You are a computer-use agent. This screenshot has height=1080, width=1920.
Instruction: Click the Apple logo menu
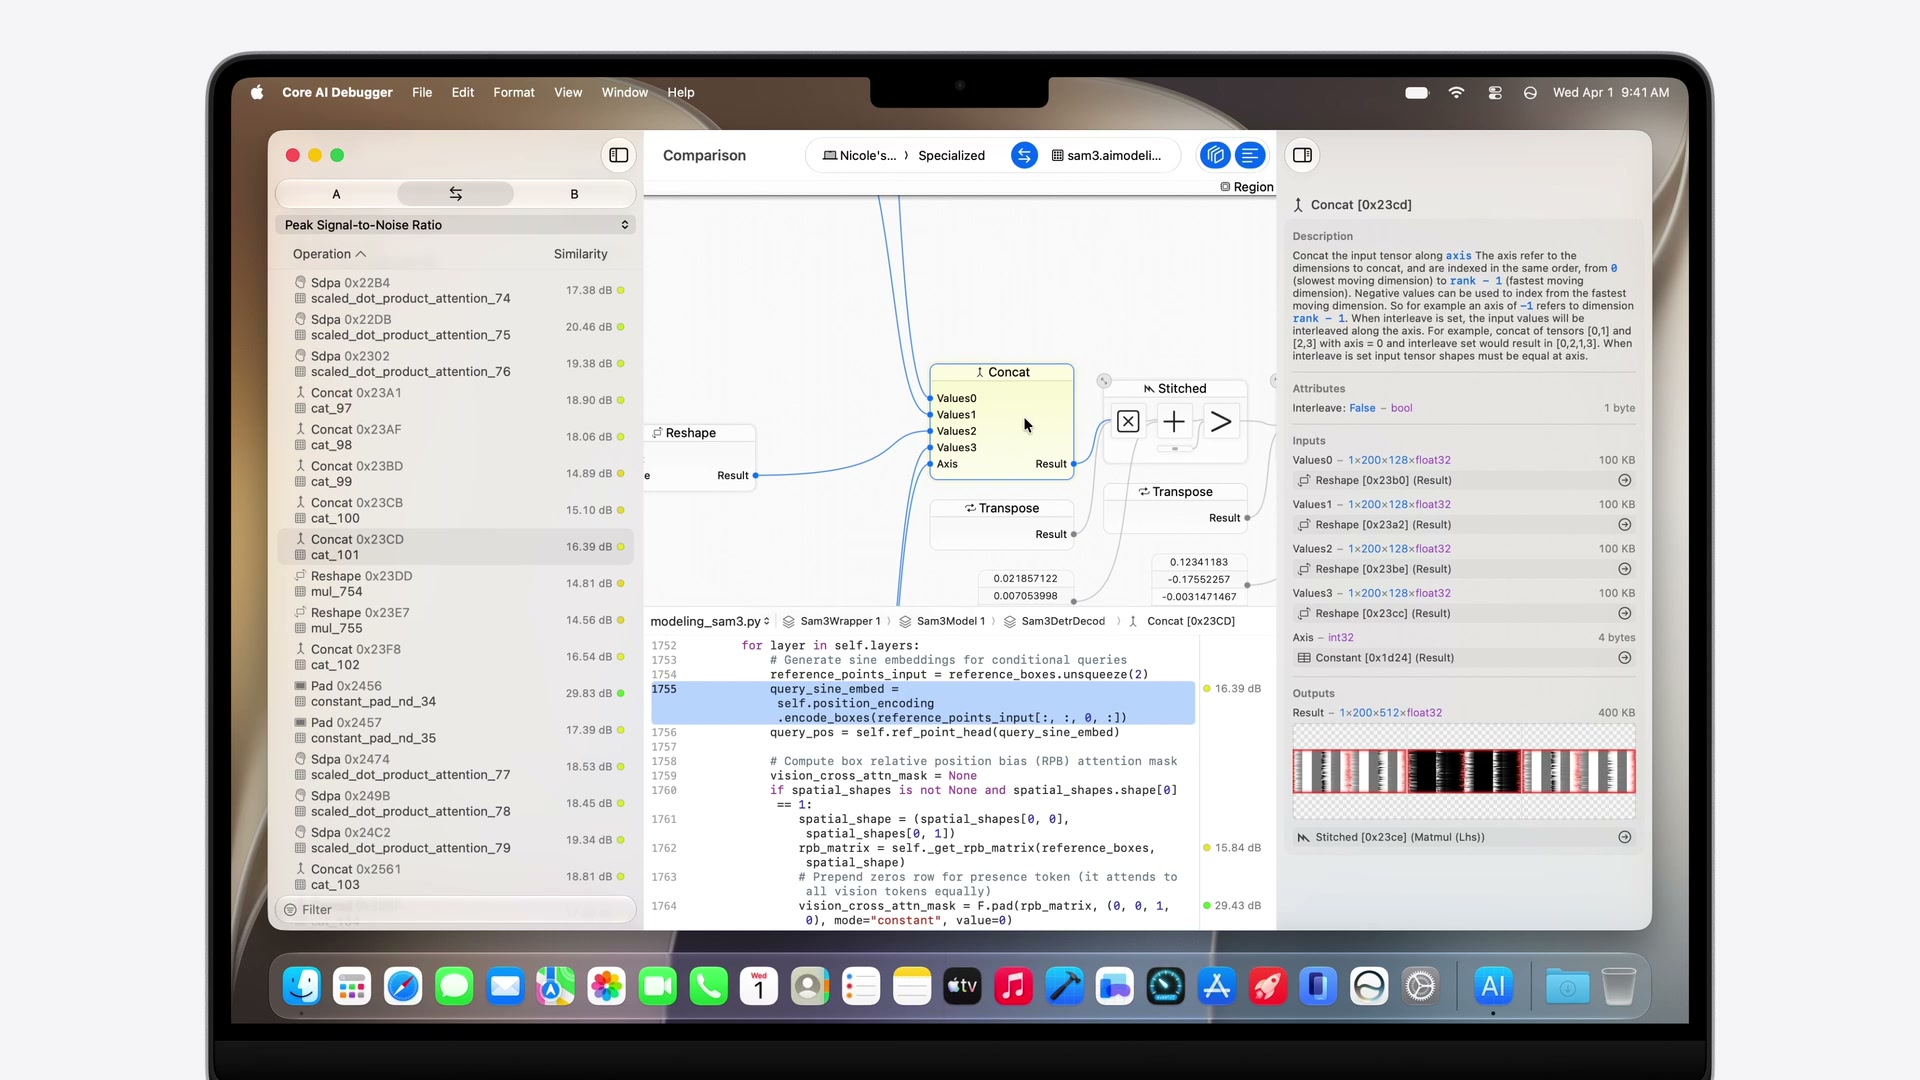[x=257, y=93]
